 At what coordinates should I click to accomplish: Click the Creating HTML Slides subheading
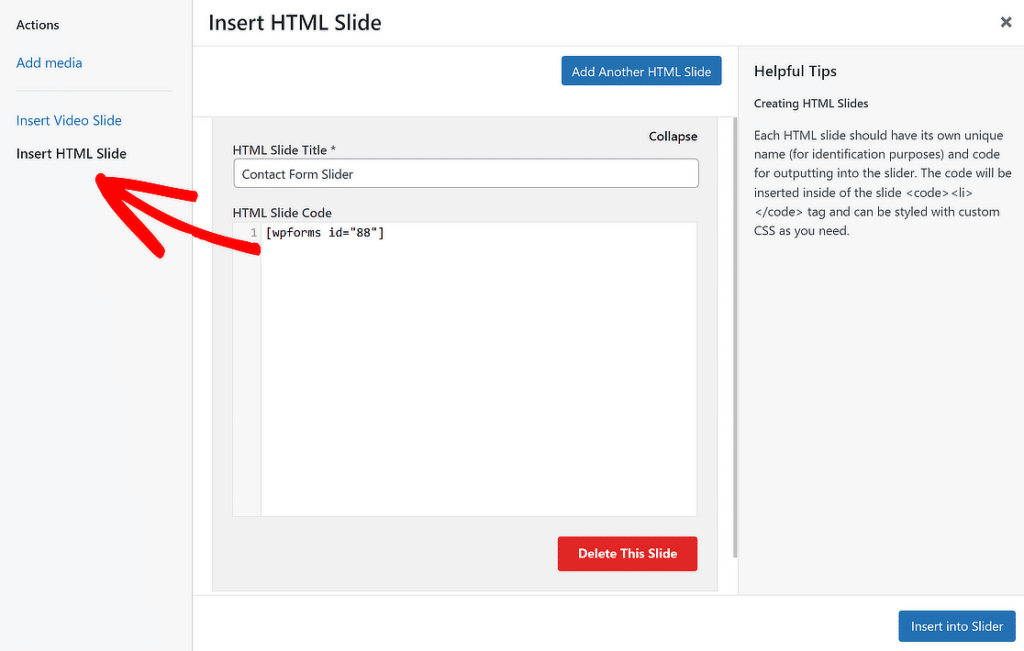point(813,103)
